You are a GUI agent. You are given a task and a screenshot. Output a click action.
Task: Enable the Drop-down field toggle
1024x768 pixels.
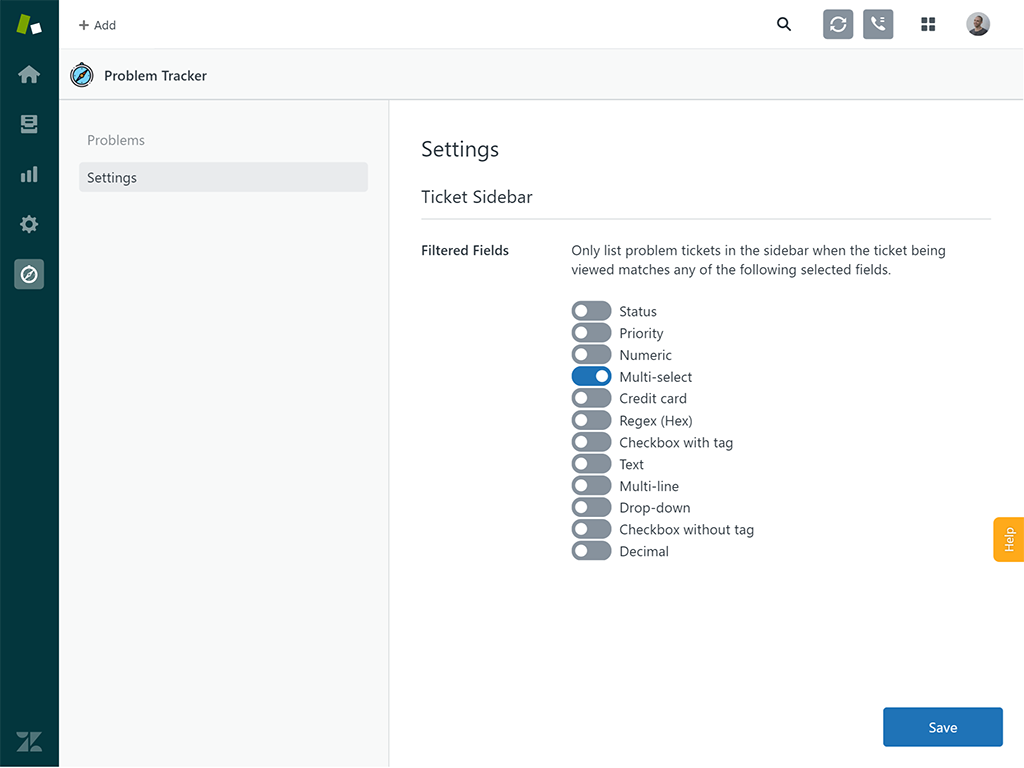[x=591, y=507]
